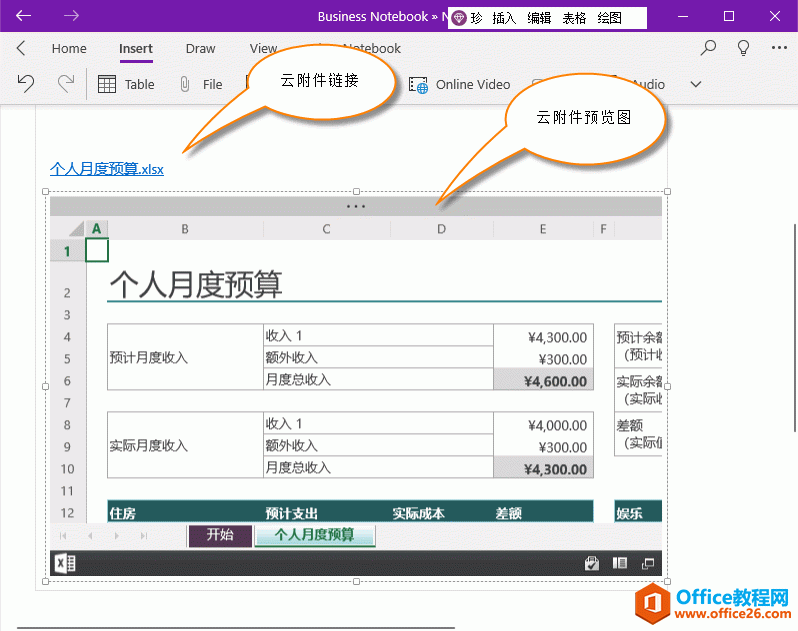Insert a Table
Image resolution: width=798 pixels, height=631 pixels.
pos(126,84)
